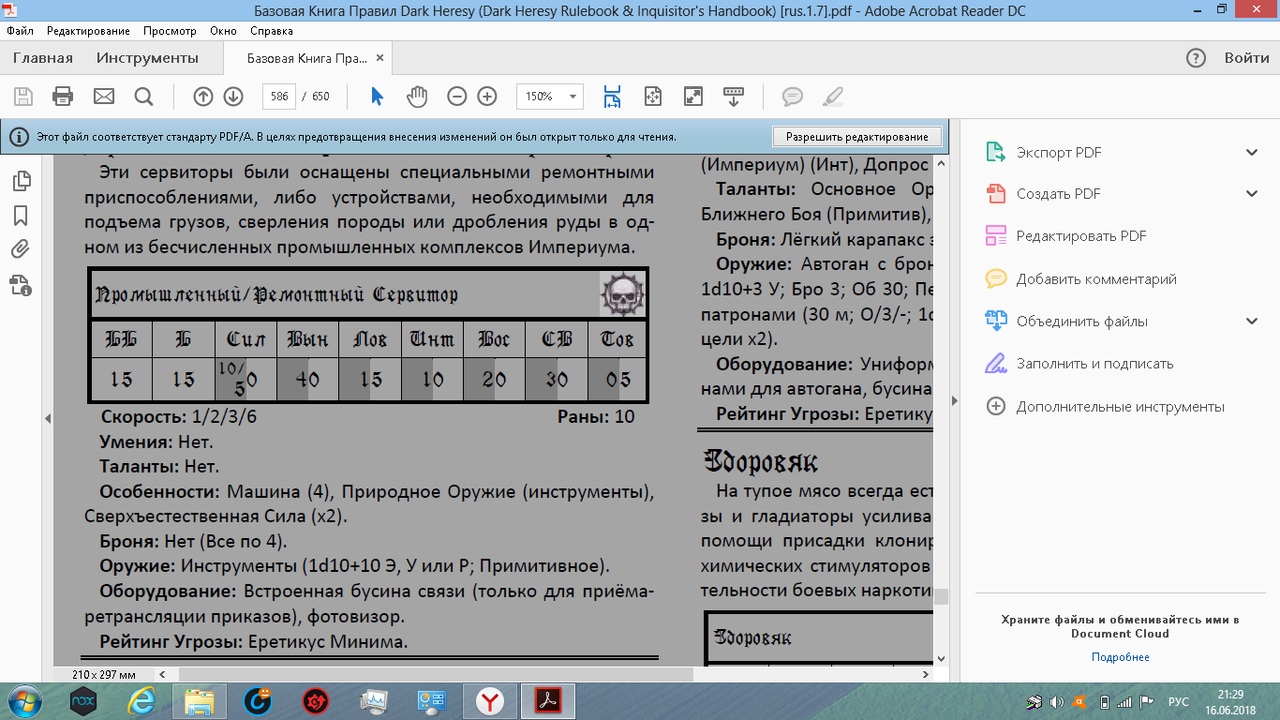The width and height of the screenshot is (1280, 720).
Task: Switch to the Главная tab
Action: pyautogui.click(x=42, y=58)
